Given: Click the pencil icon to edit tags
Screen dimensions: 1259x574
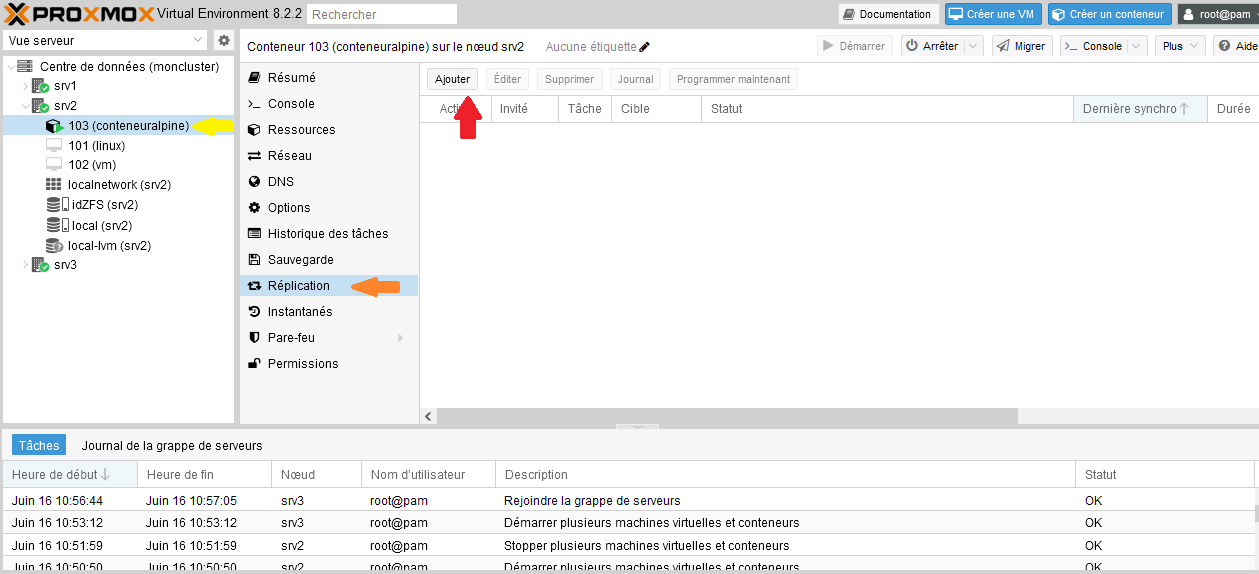Looking at the screenshot, I should coord(645,47).
